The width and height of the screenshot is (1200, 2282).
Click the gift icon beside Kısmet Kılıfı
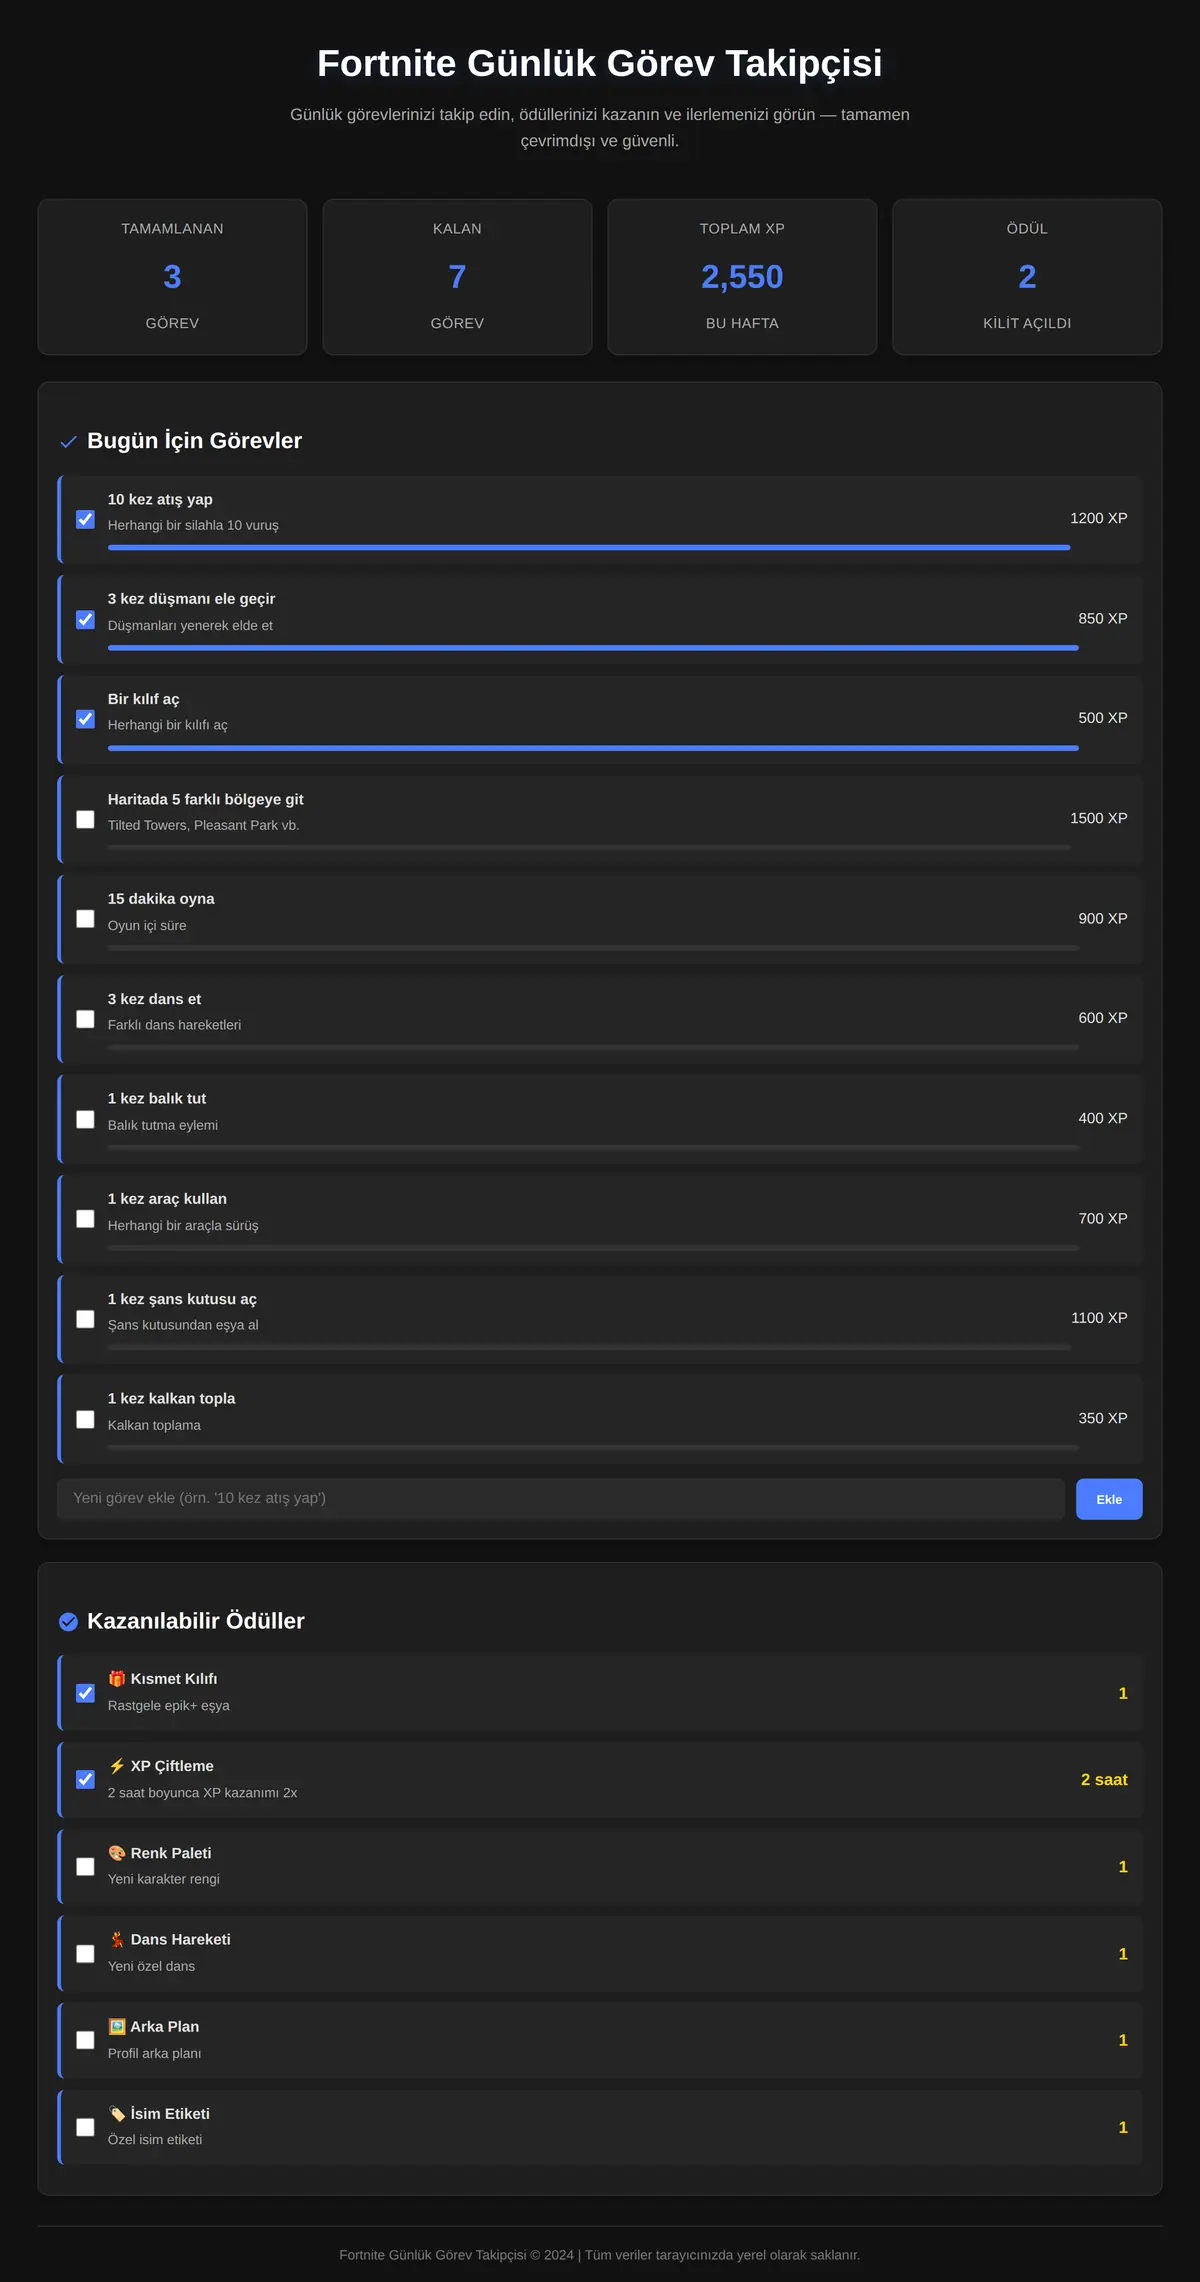117,1679
